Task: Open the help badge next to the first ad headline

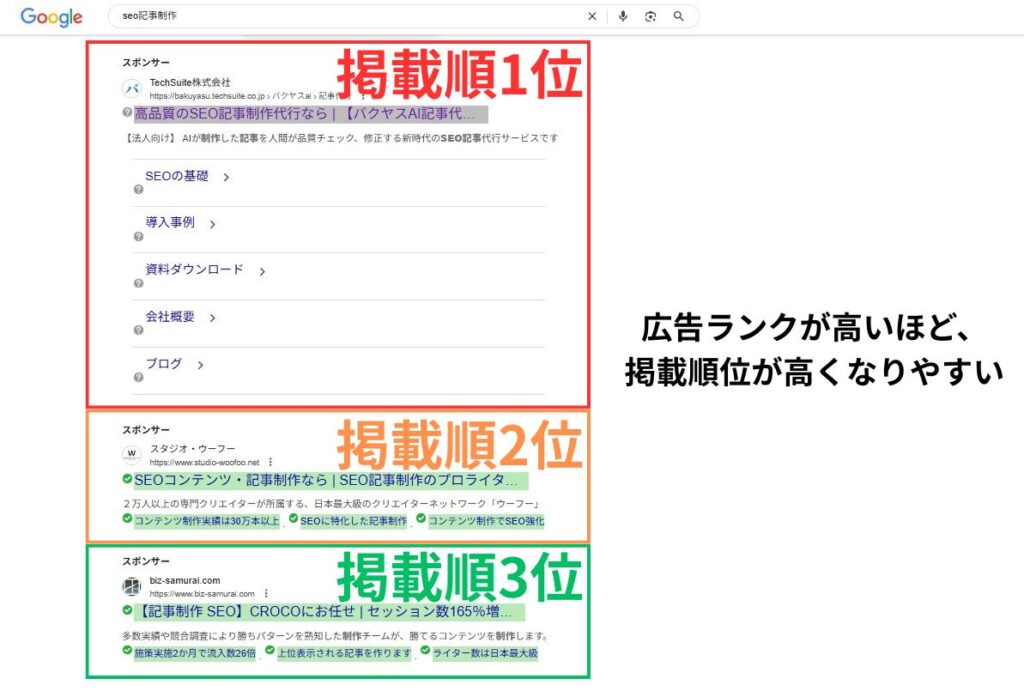Action: pos(126,112)
